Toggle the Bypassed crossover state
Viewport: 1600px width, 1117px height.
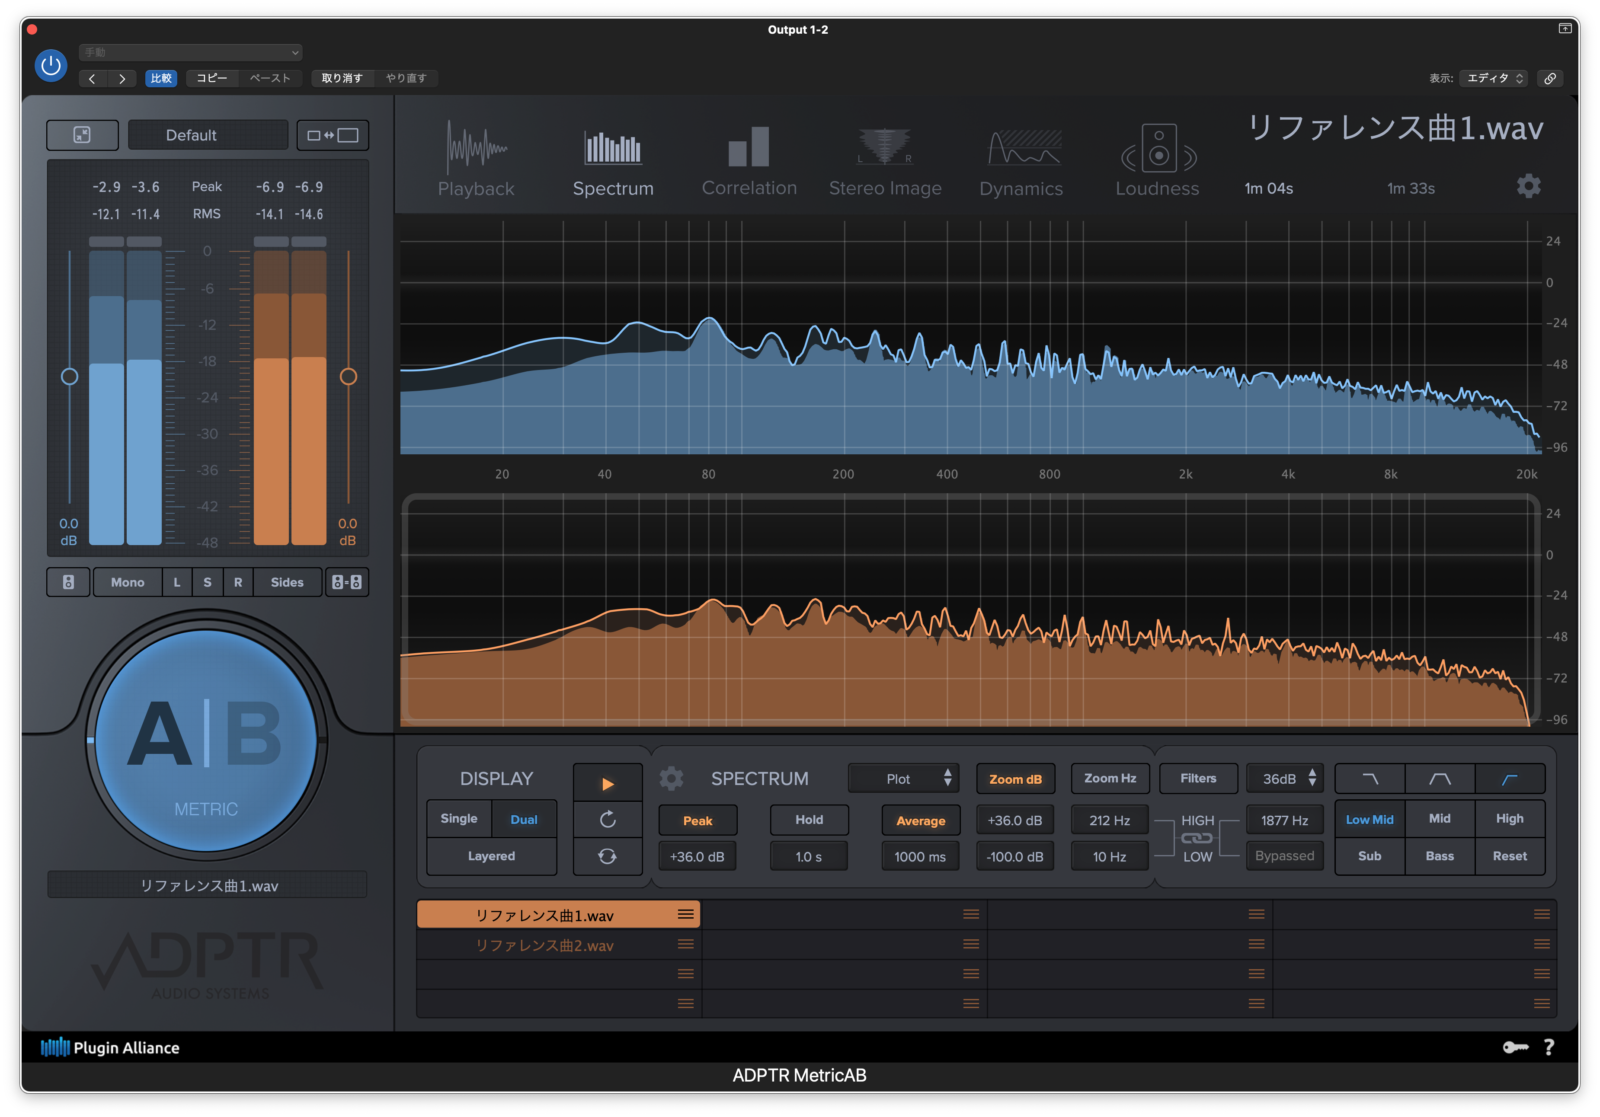click(x=1285, y=855)
